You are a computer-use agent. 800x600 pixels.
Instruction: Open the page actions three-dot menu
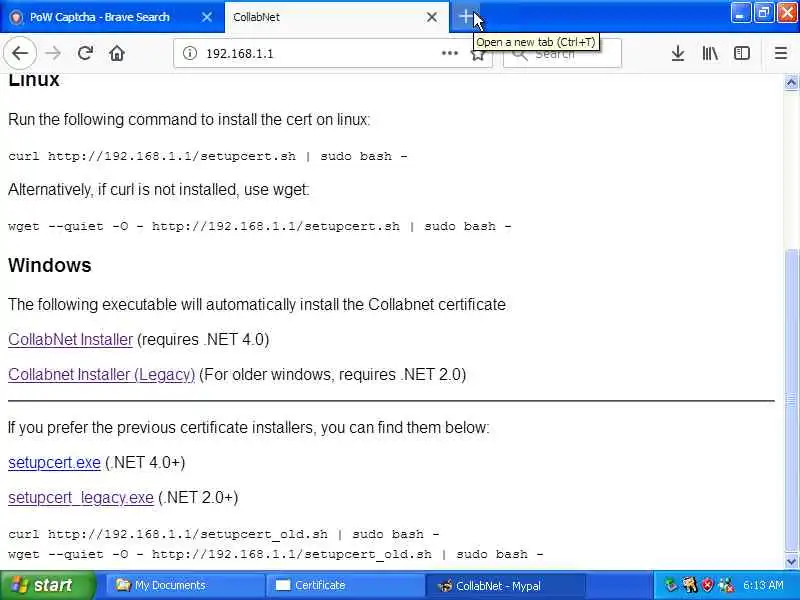point(449,53)
